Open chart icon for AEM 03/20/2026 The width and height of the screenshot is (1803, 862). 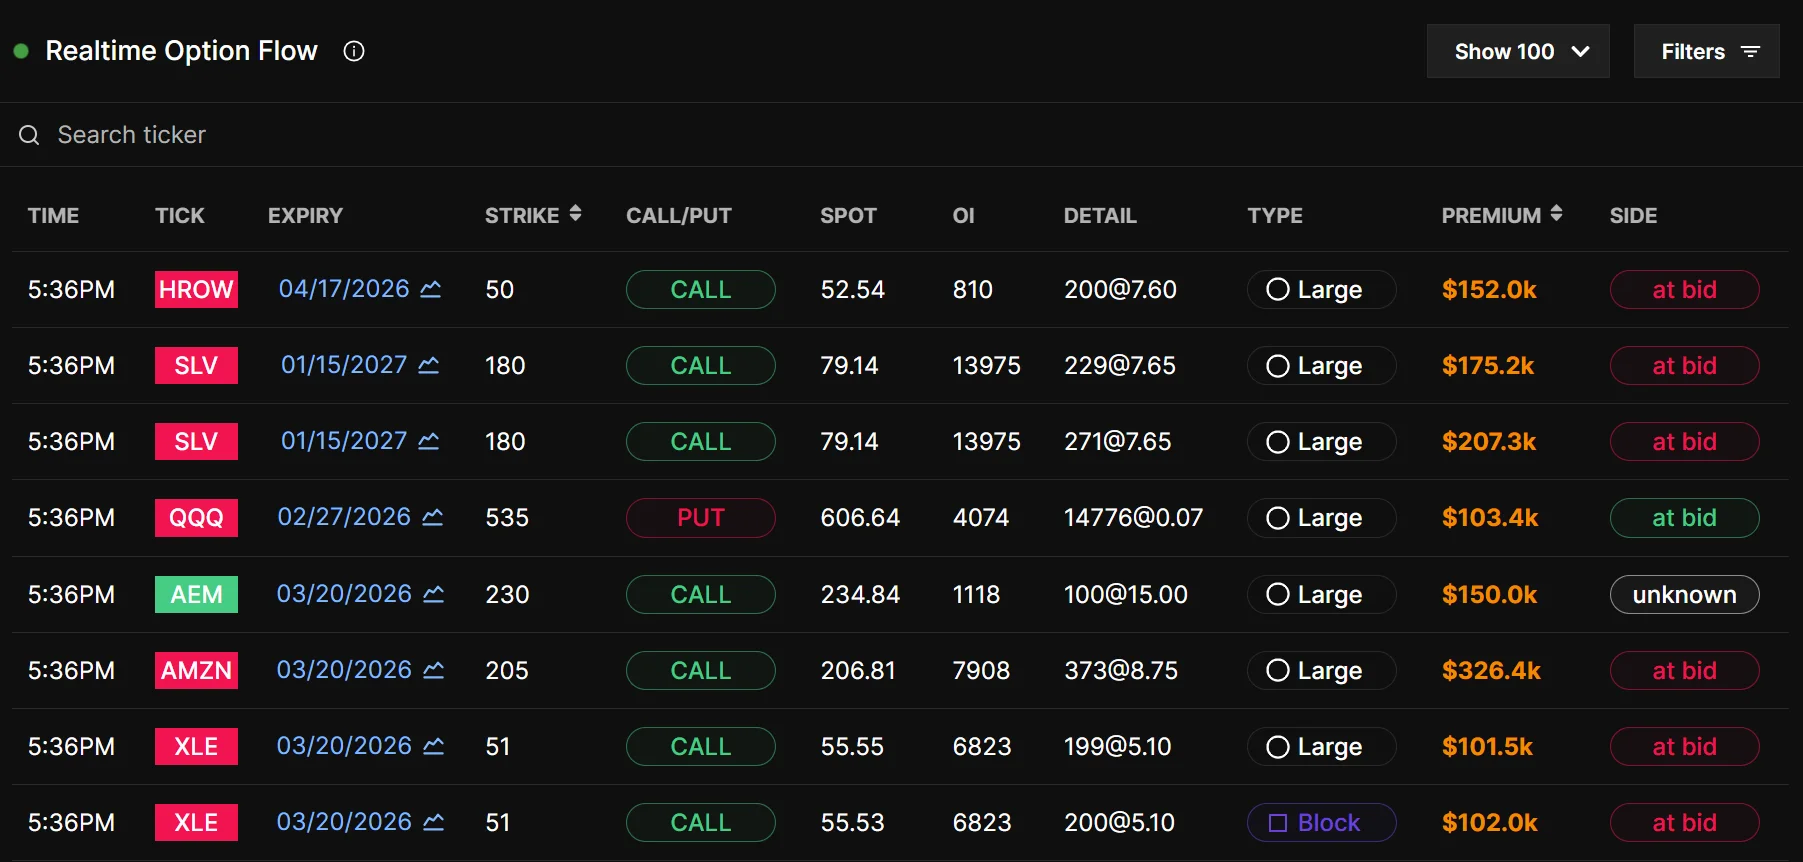pyautogui.click(x=434, y=594)
